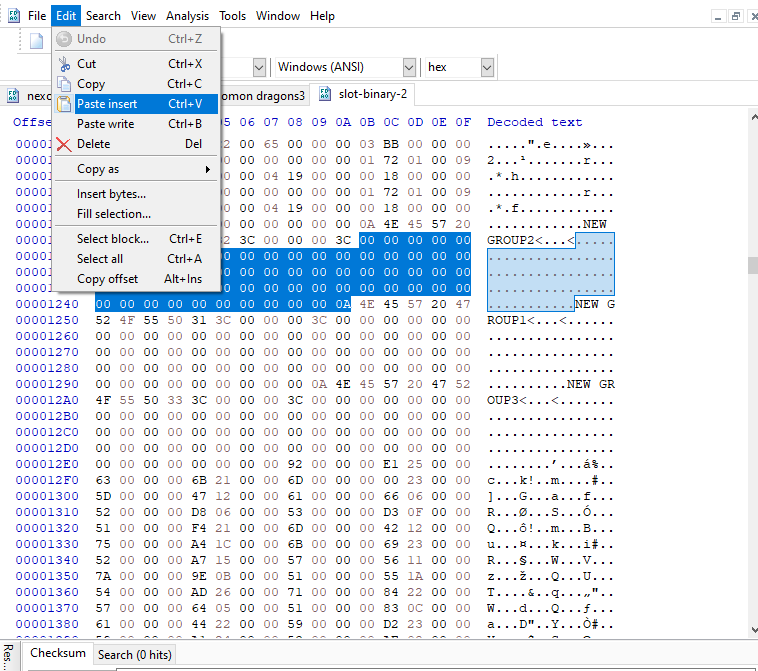Click the Paste insert clipboard icon
Viewport: 758px width, 671px height.
point(64,104)
